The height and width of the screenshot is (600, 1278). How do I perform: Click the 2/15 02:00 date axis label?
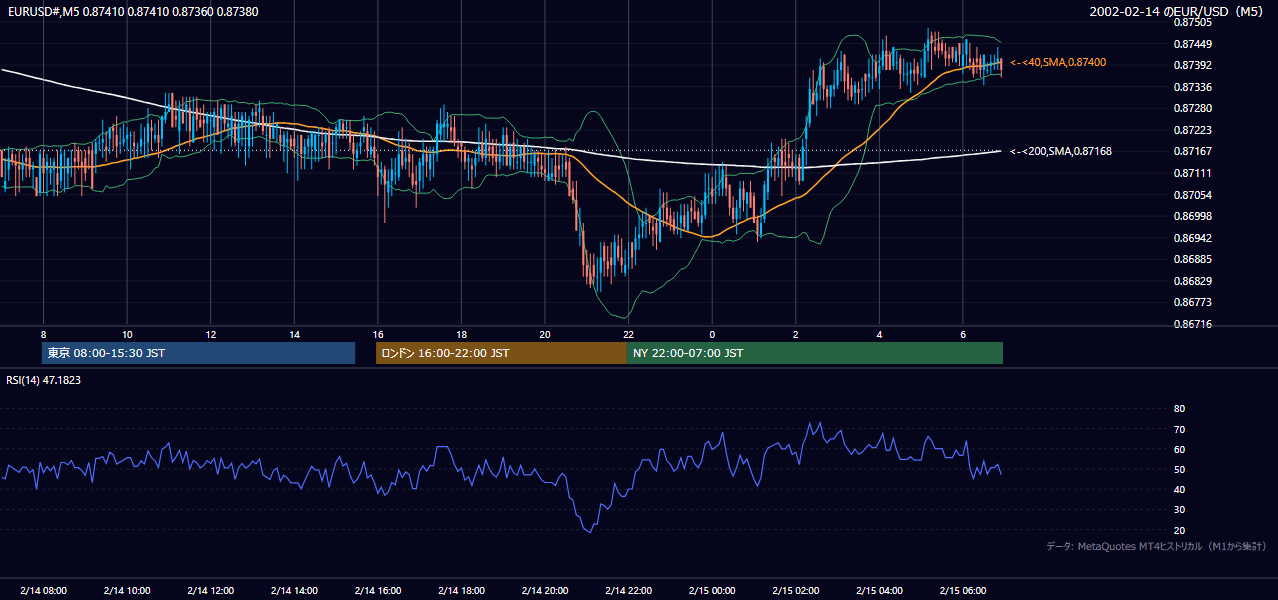click(x=796, y=590)
